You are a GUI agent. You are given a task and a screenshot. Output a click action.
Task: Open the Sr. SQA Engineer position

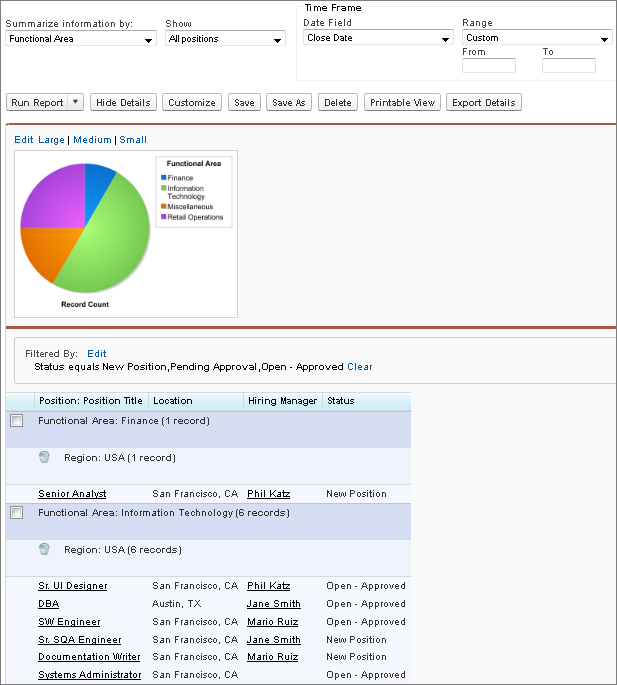80,640
